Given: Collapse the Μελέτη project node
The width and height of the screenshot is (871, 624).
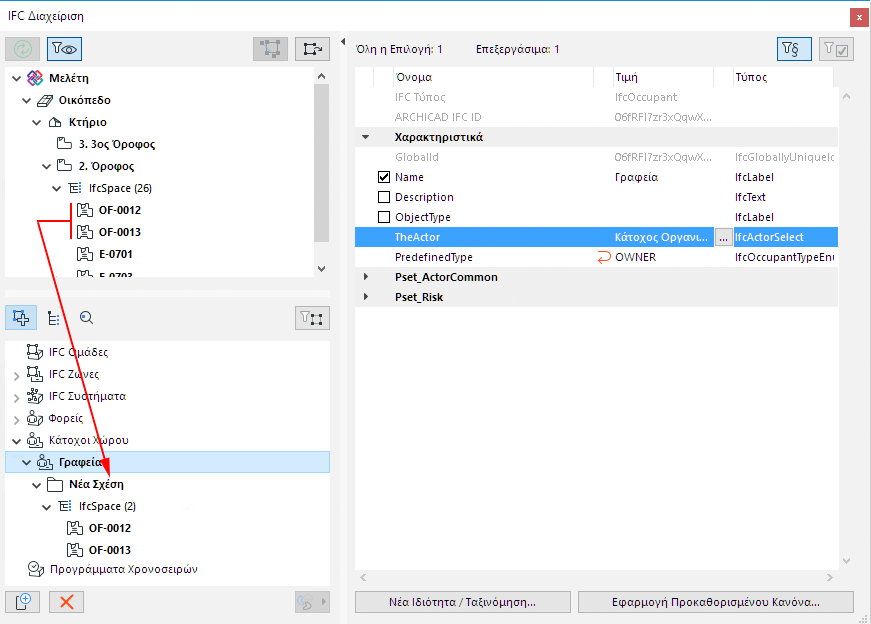Looking at the screenshot, I should tap(17, 78).
